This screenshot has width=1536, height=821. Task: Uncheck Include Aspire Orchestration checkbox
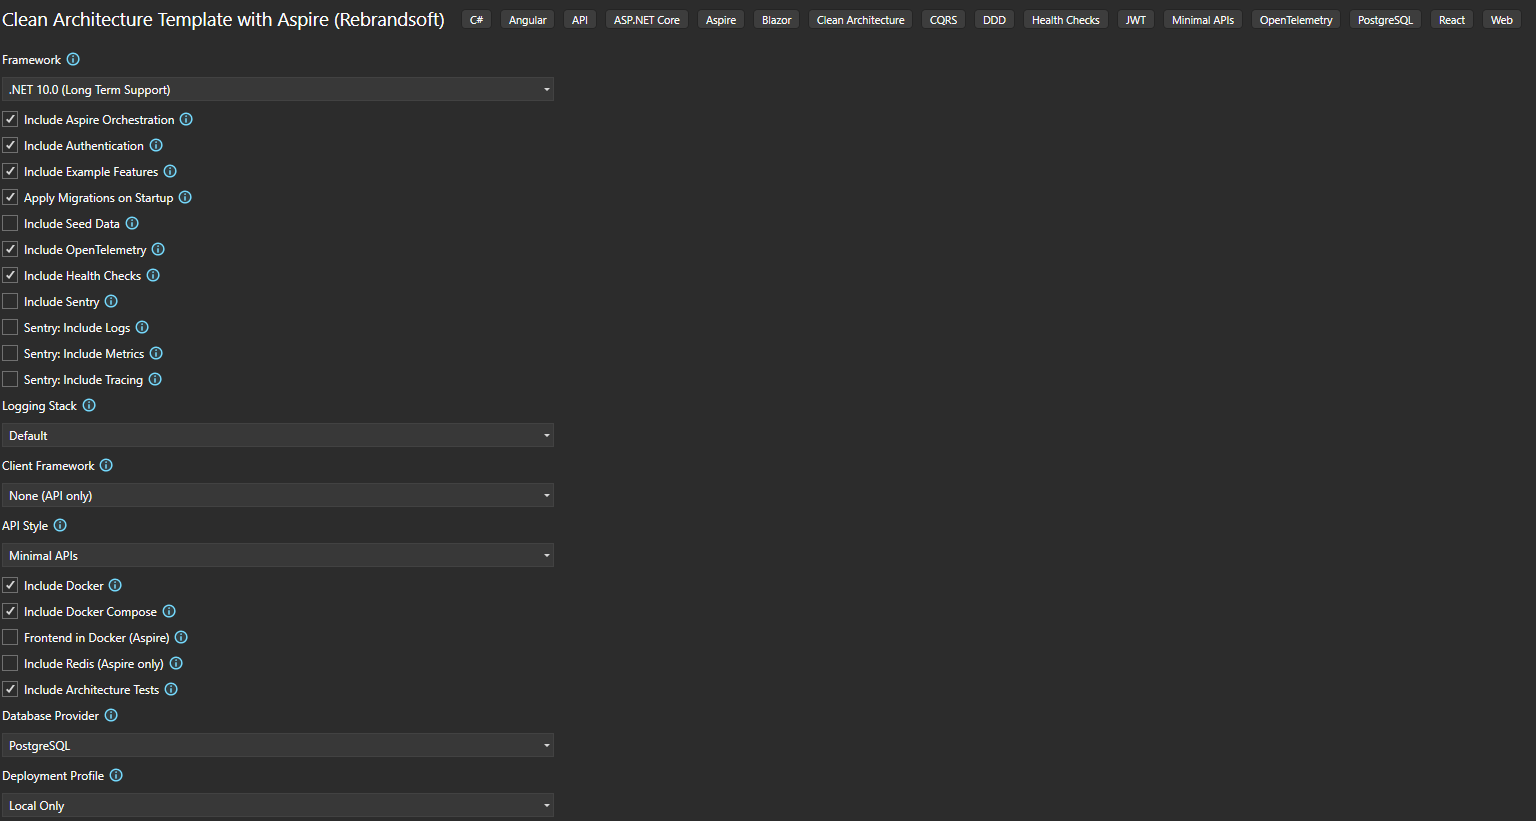(x=10, y=120)
